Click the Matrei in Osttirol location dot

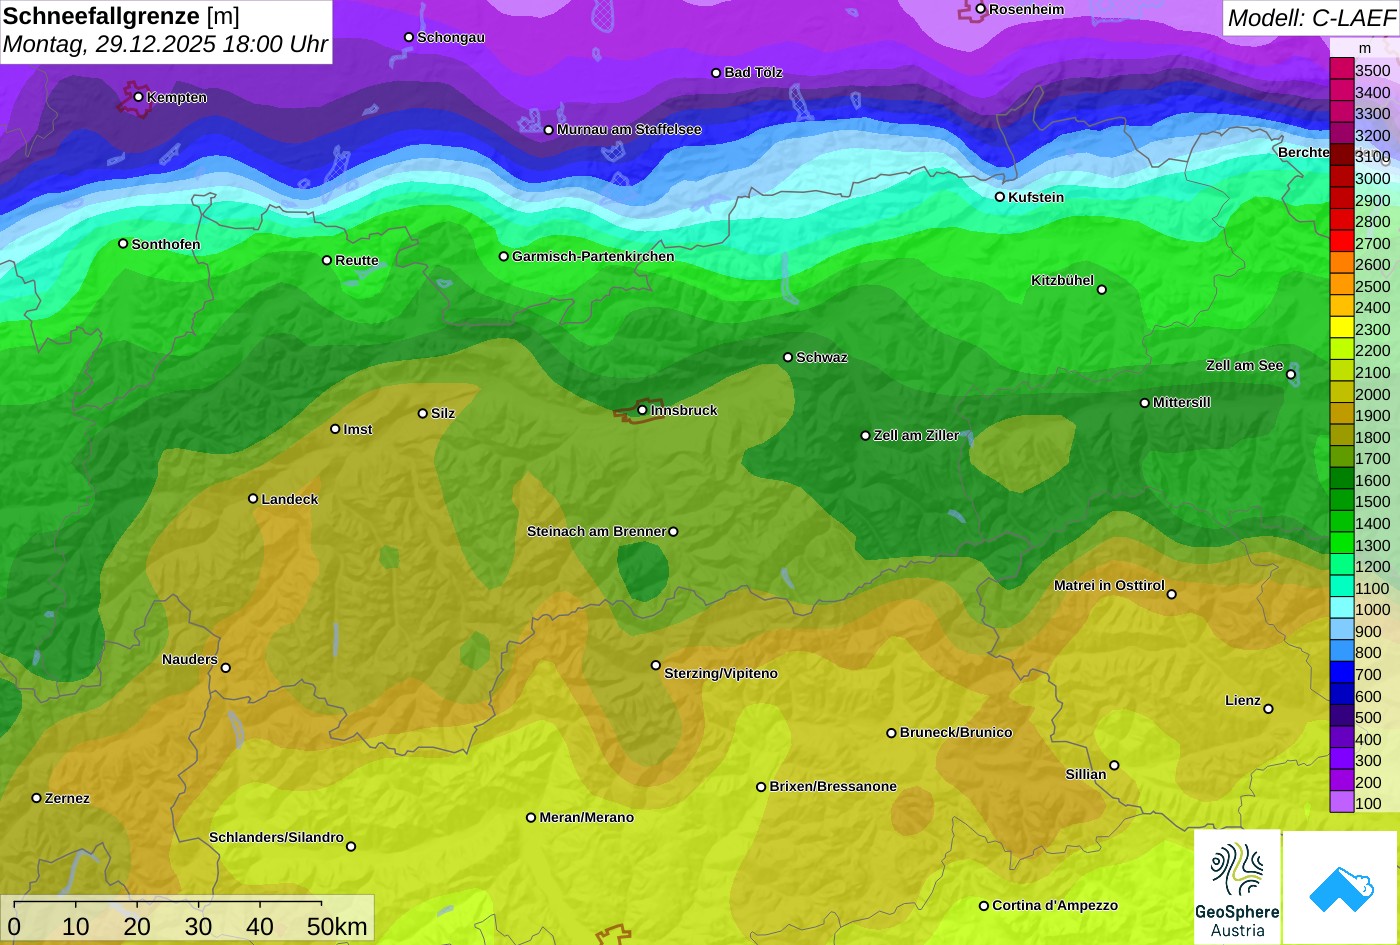[1172, 594]
